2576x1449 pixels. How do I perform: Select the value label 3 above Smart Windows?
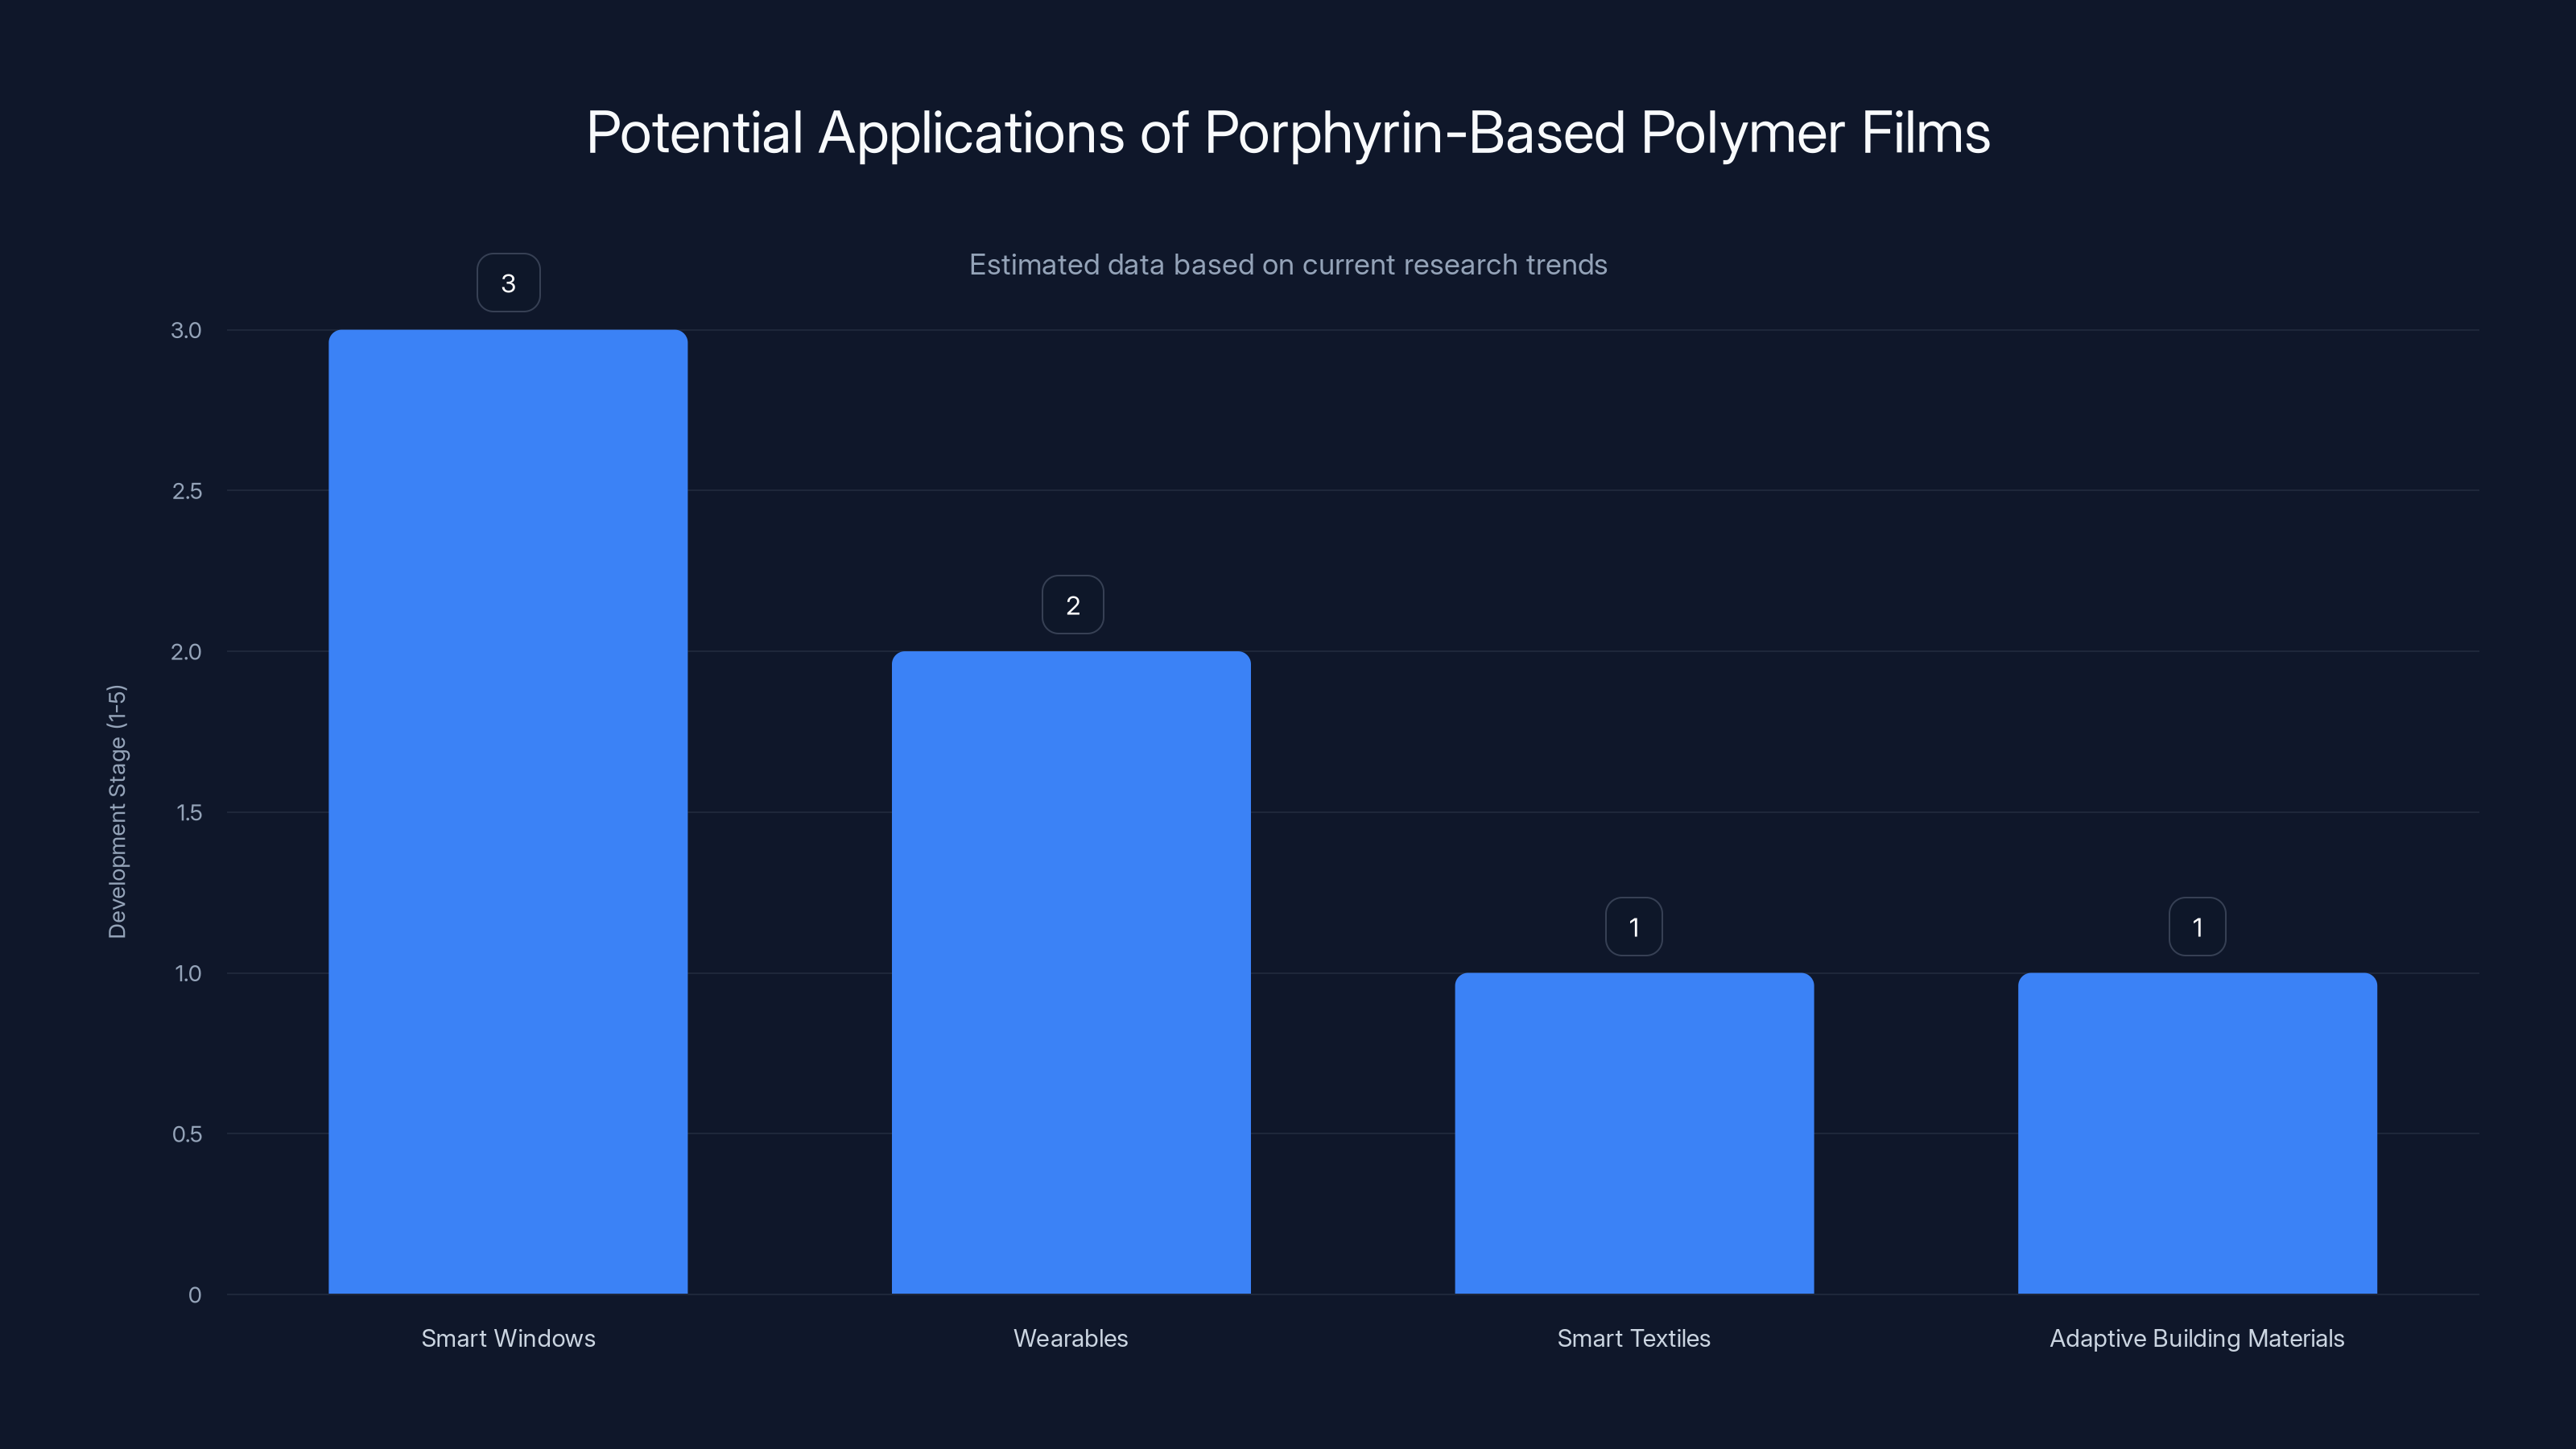508,283
